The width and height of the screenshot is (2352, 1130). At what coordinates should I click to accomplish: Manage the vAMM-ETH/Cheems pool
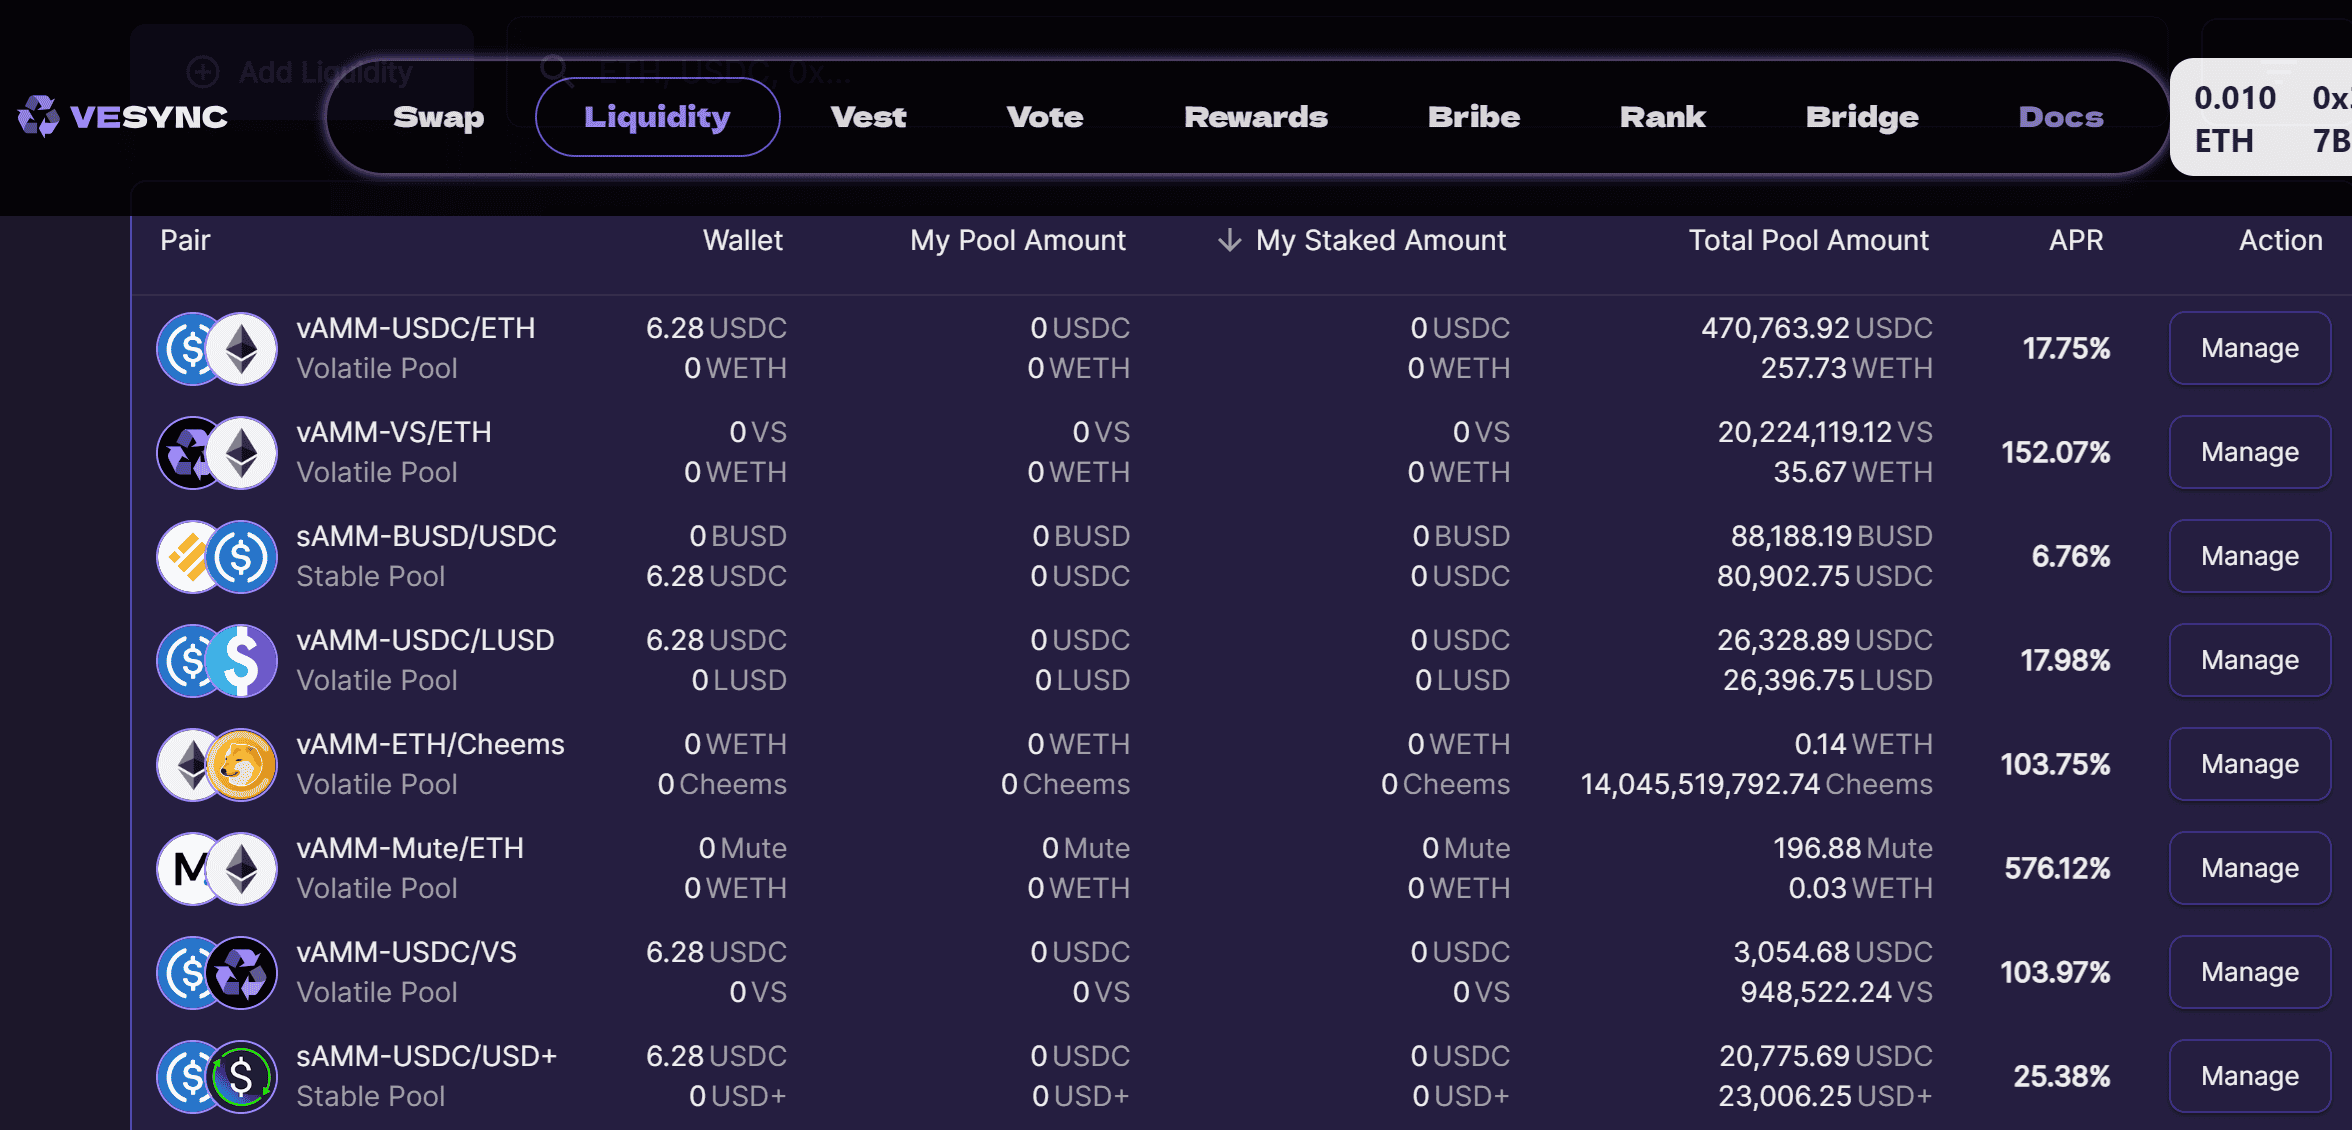coord(2250,764)
